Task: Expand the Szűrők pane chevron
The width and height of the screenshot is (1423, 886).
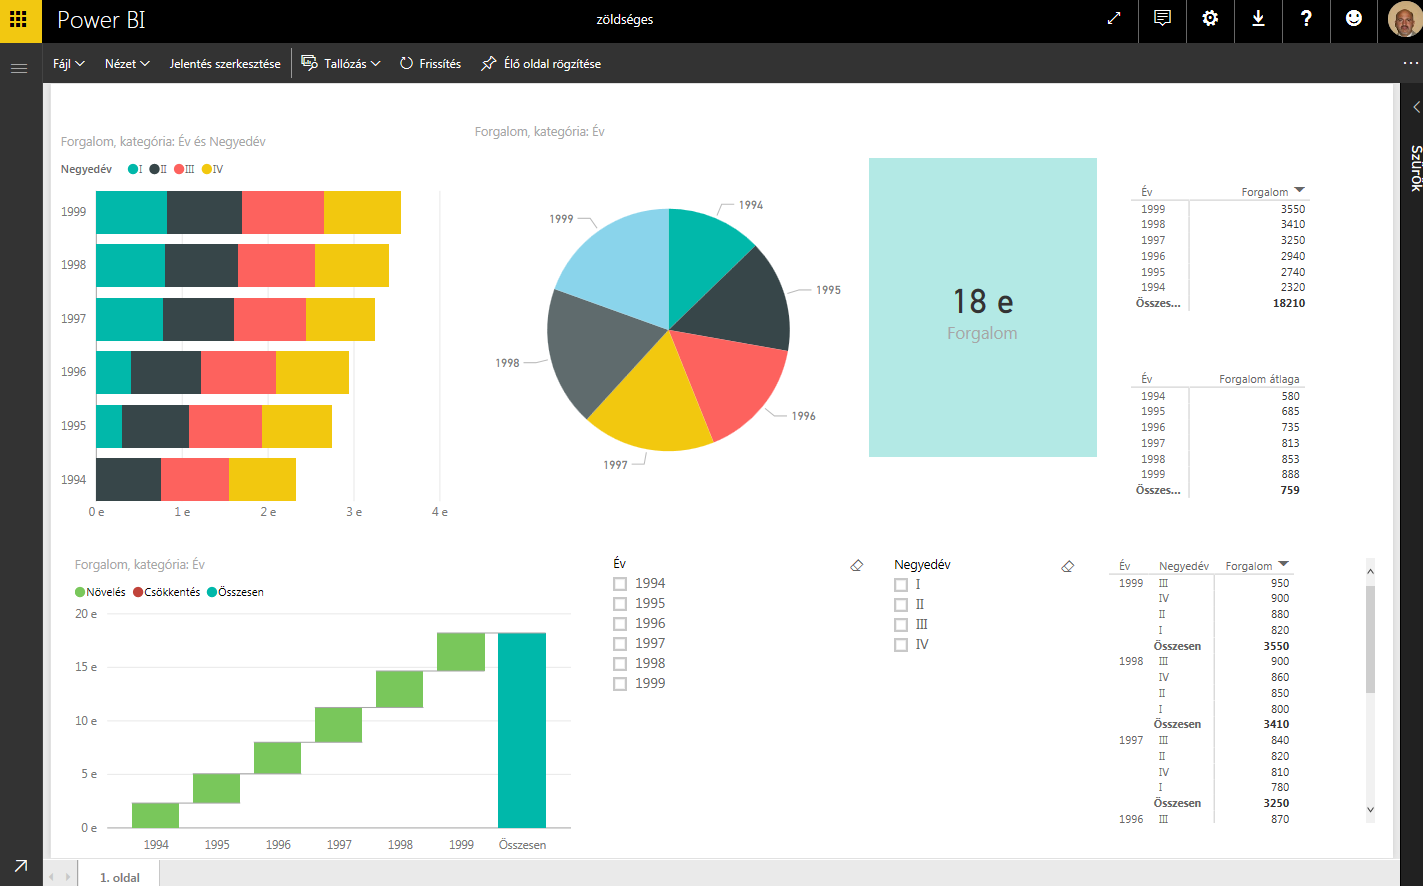Action: click(x=1416, y=107)
